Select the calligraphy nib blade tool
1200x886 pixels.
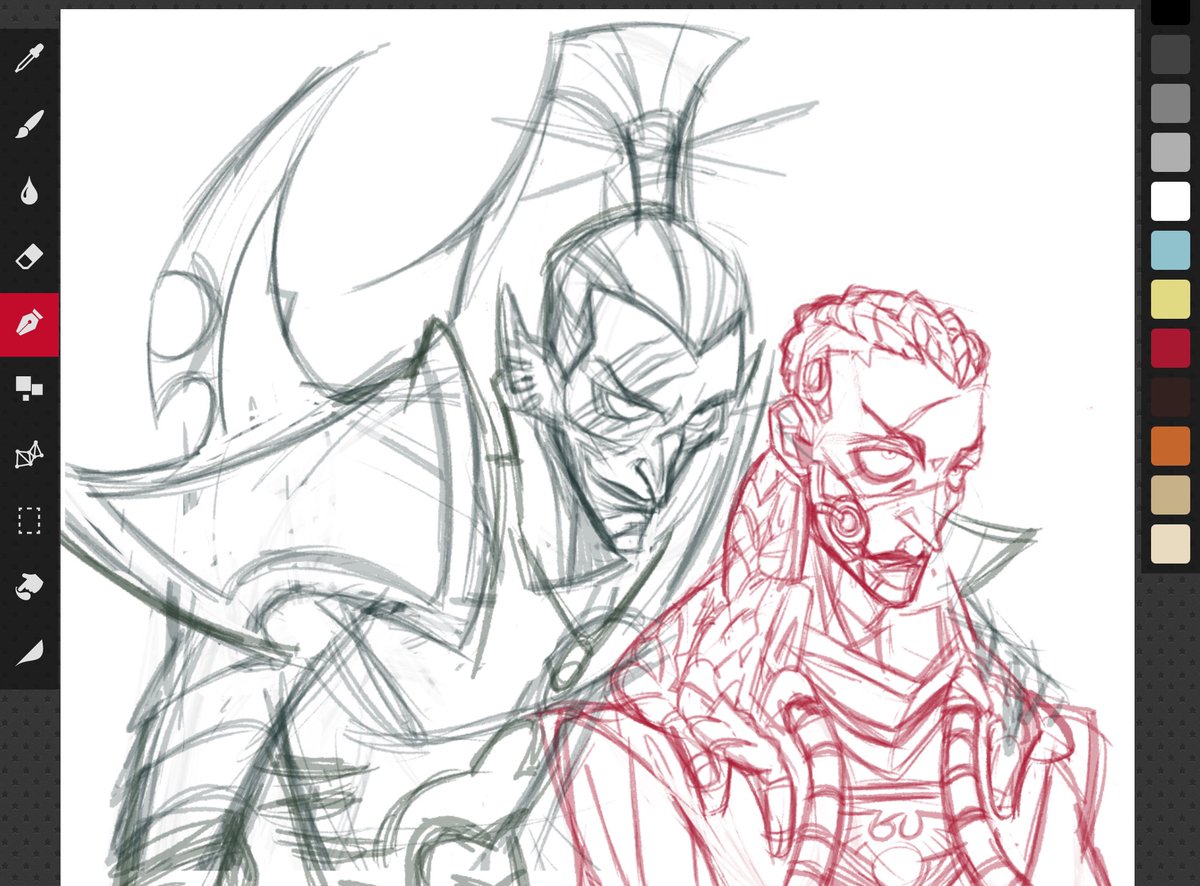pos(29,653)
